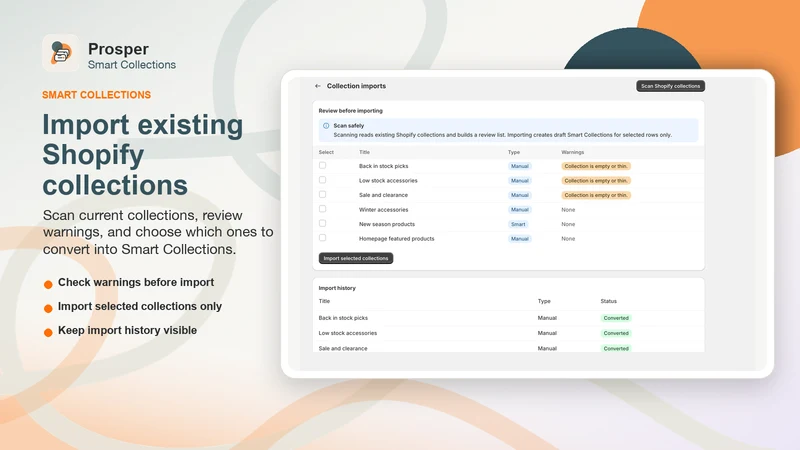Screen dimensions: 800x450
Task: Click the Sale and clearance review row title
Action: coord(383,195)
